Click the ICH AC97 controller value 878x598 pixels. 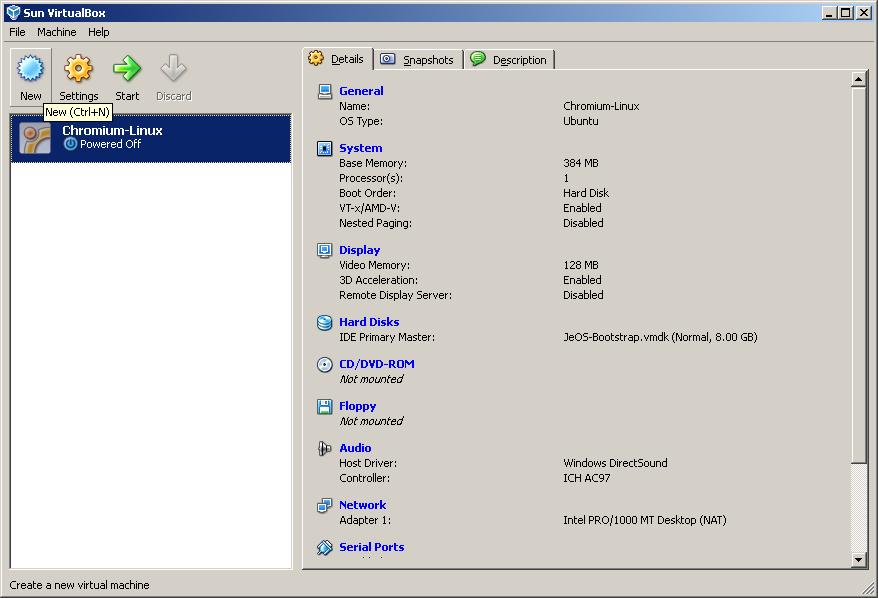click(586, 478)
